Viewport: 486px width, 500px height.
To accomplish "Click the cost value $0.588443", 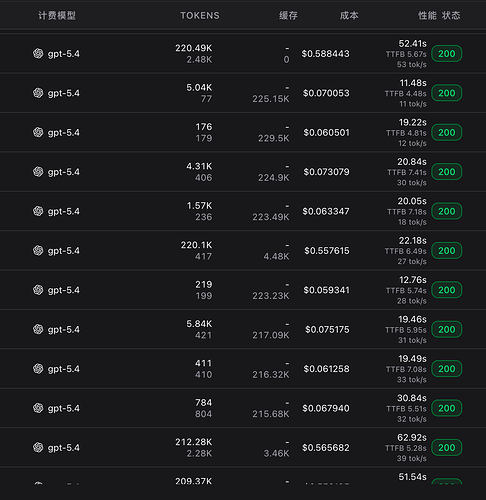I will tap(326, 54).
